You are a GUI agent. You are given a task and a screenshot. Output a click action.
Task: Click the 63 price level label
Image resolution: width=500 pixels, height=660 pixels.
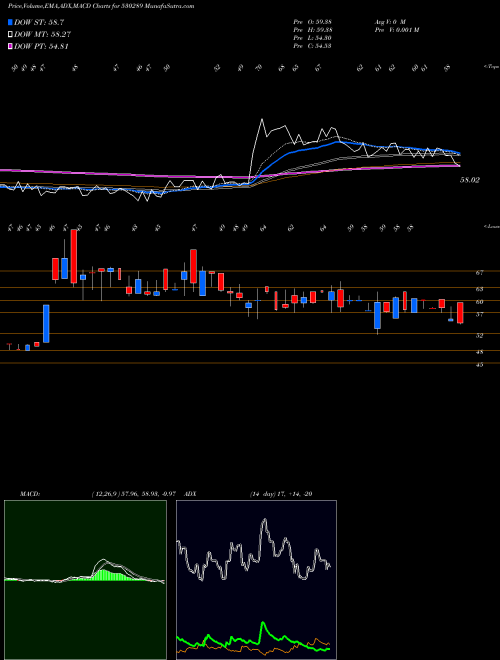479,289
